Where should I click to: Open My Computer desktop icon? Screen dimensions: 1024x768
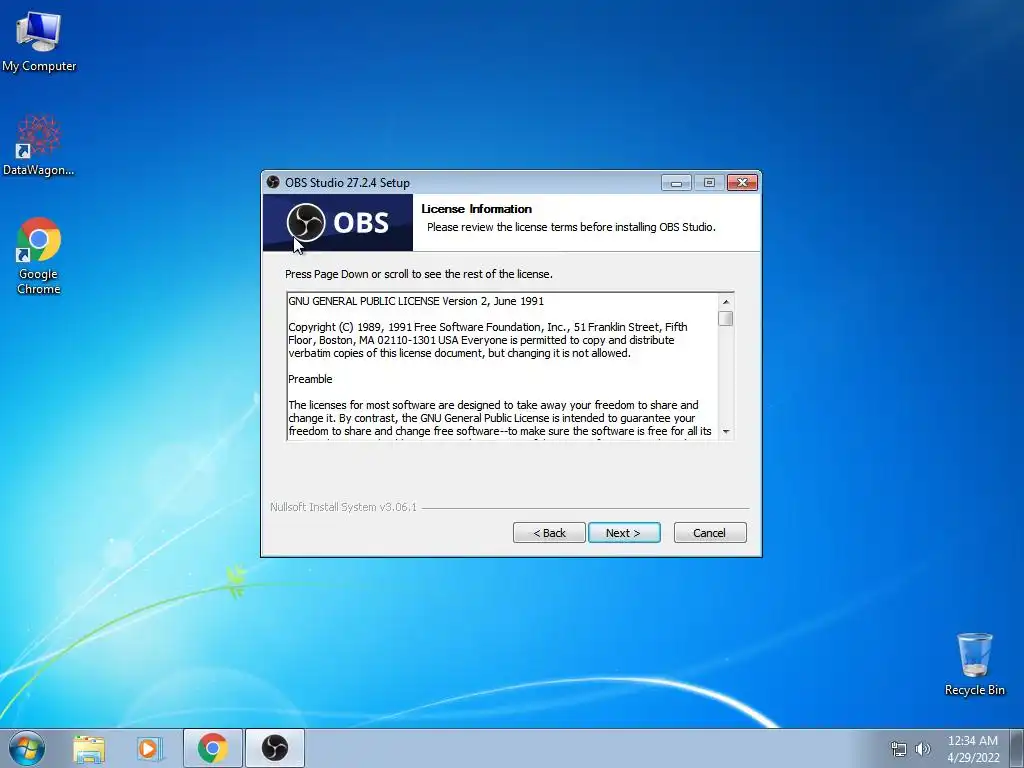[39, 41]
